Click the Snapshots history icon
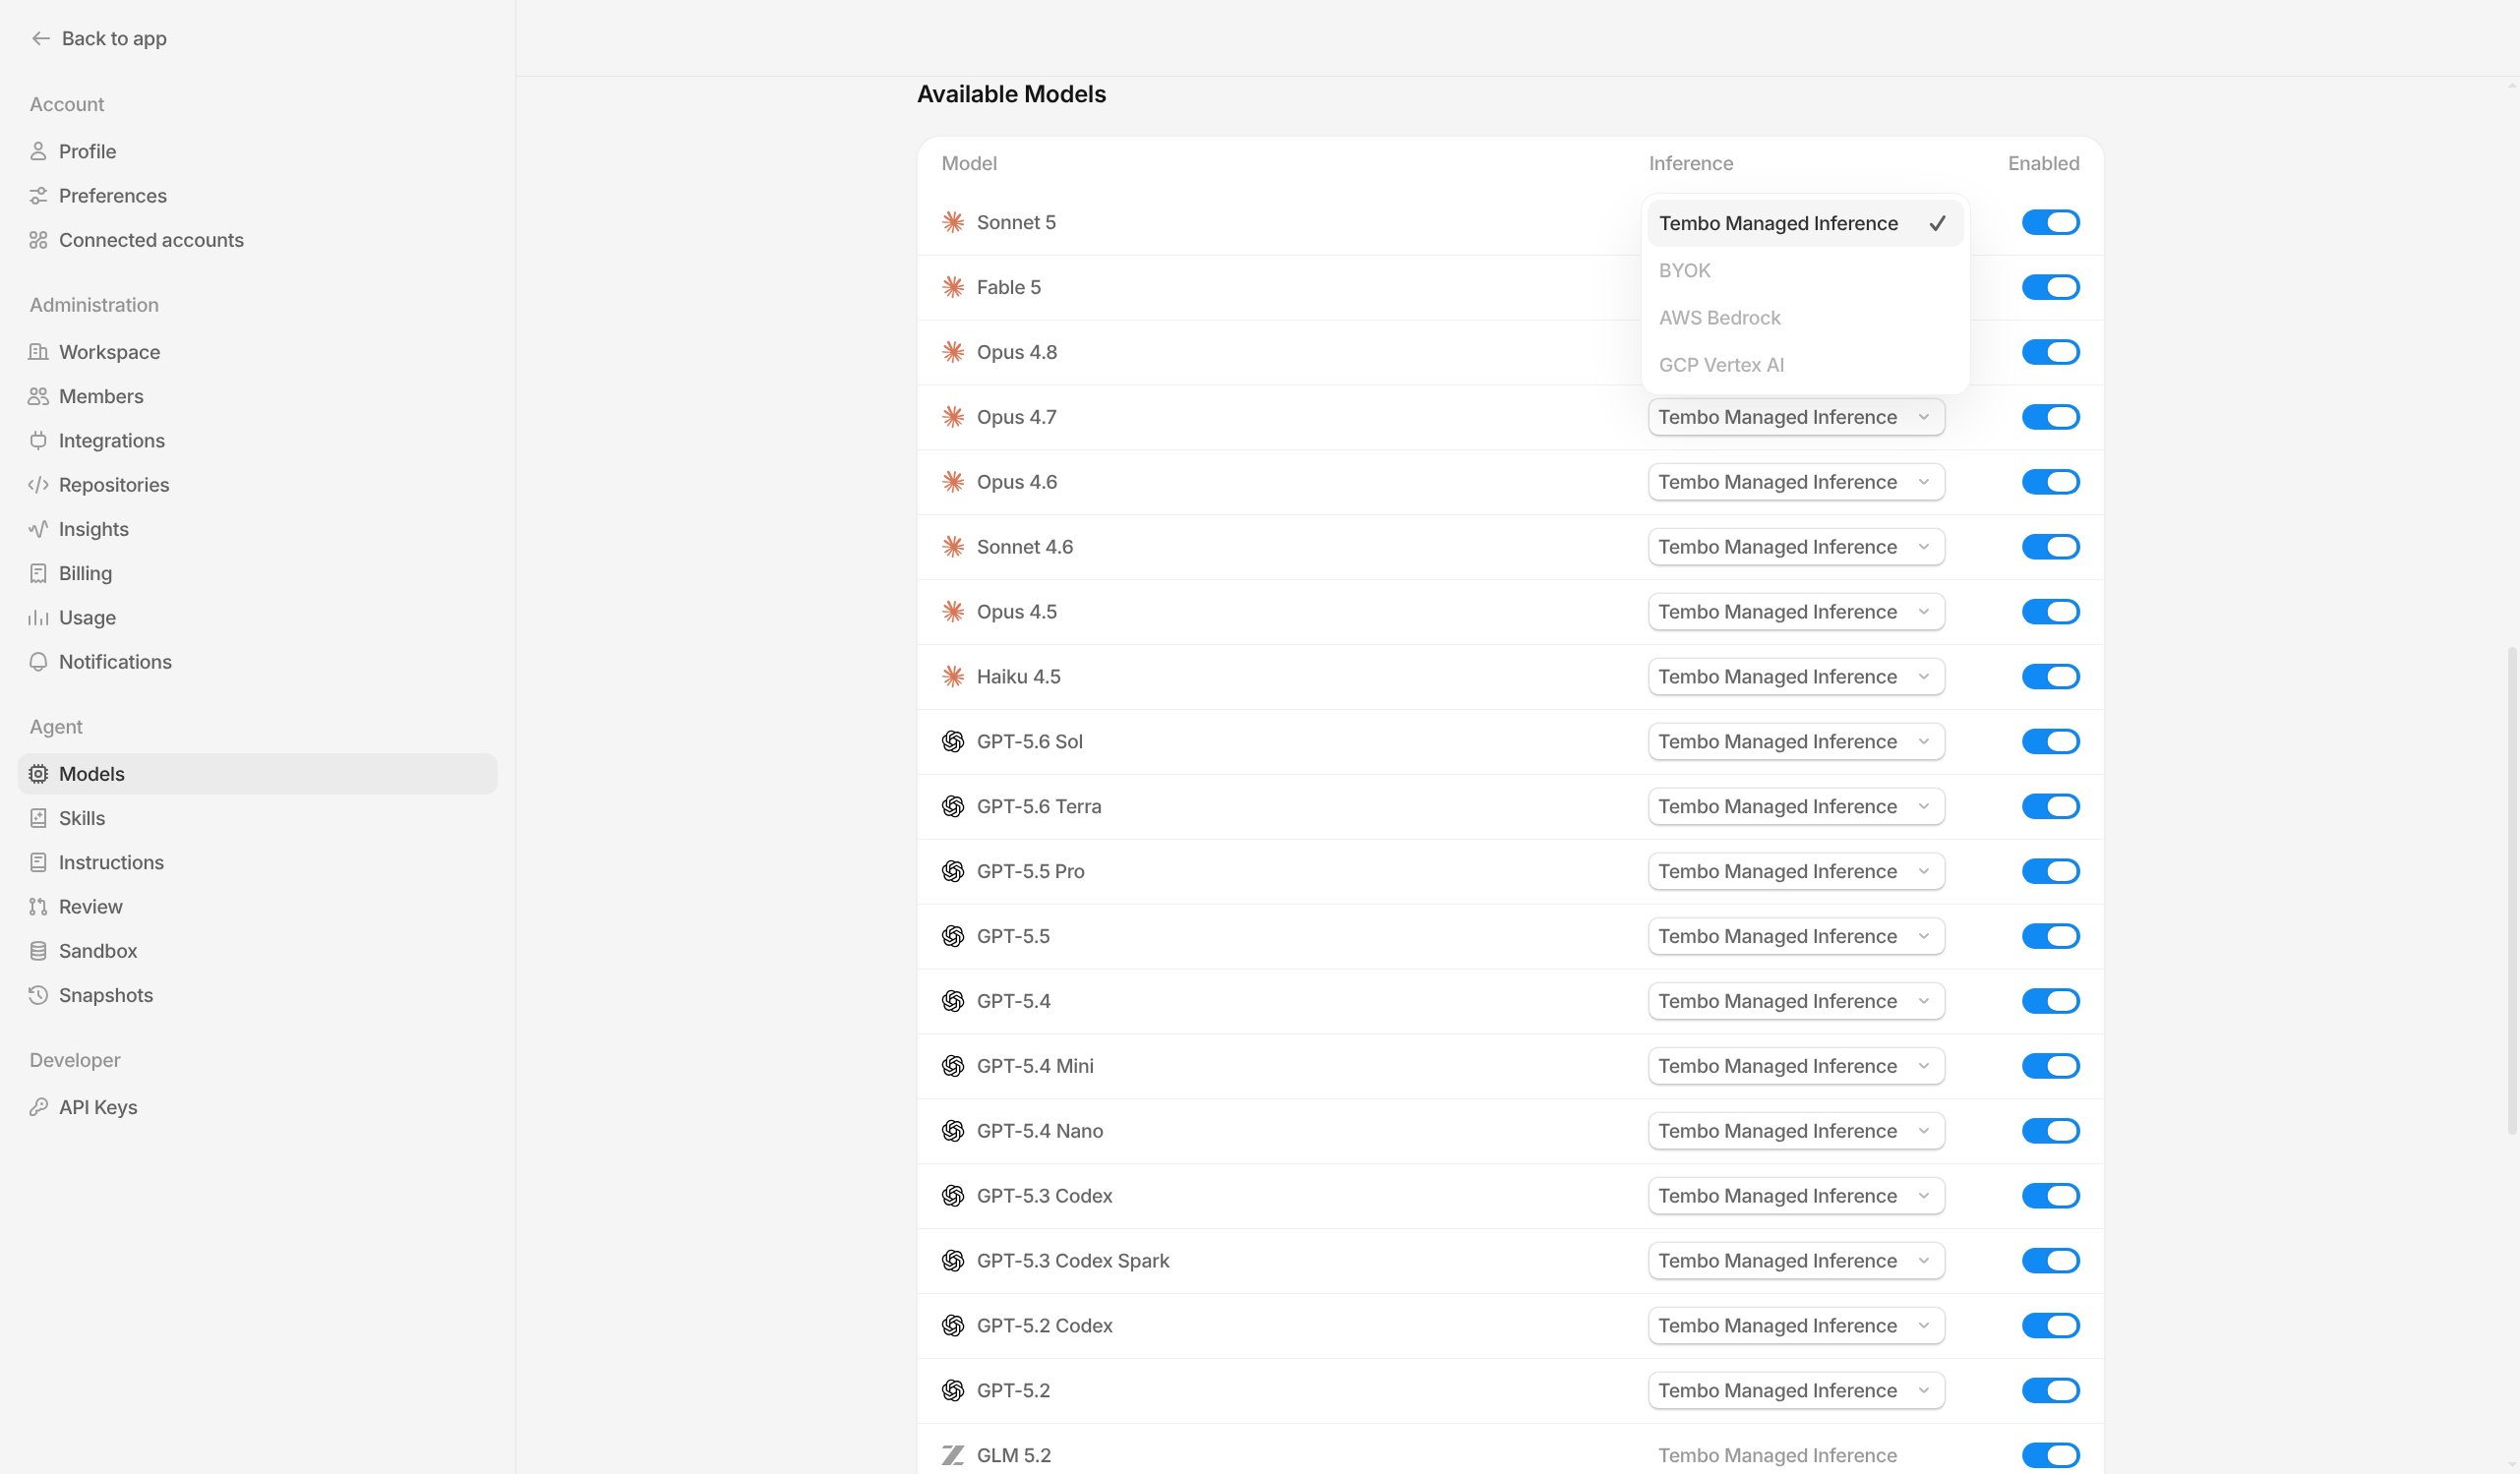Screen dimensions: 2520x1474 point(38,995)
